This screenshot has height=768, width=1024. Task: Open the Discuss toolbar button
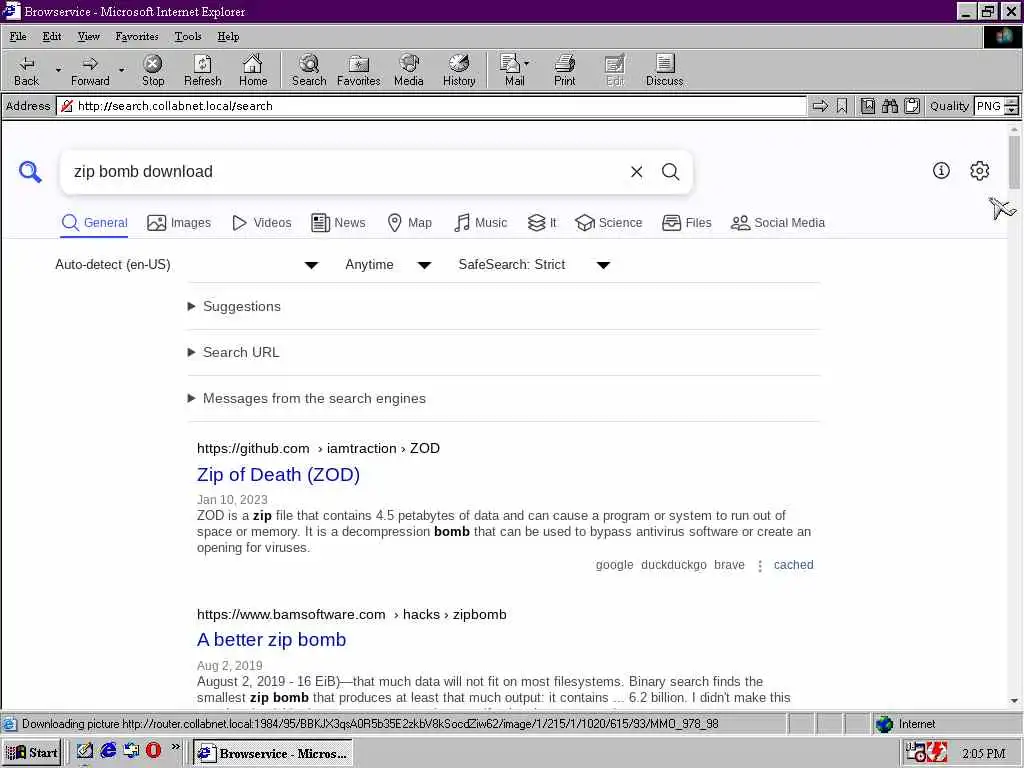click(x=665, y=71)
